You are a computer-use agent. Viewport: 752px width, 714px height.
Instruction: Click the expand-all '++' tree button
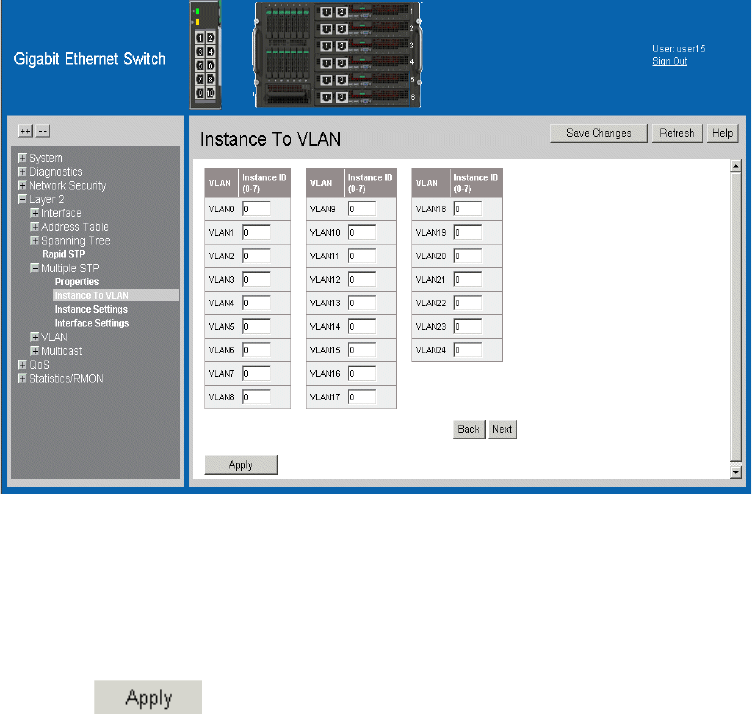27,131
